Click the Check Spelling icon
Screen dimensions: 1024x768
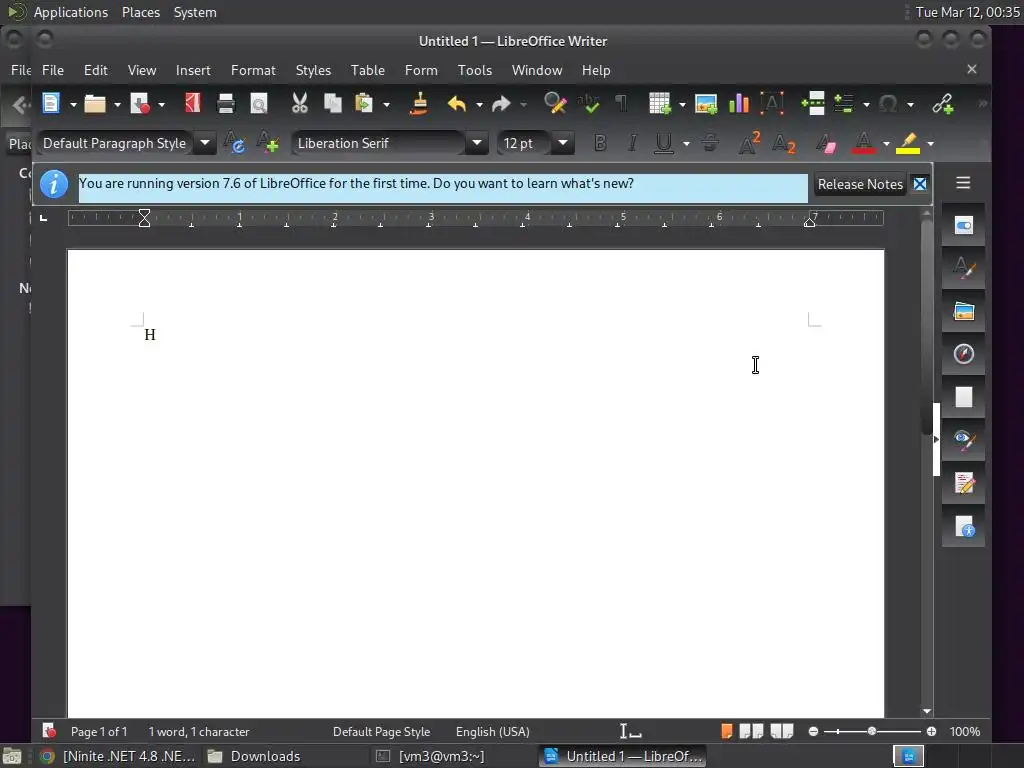coord(588,103)
